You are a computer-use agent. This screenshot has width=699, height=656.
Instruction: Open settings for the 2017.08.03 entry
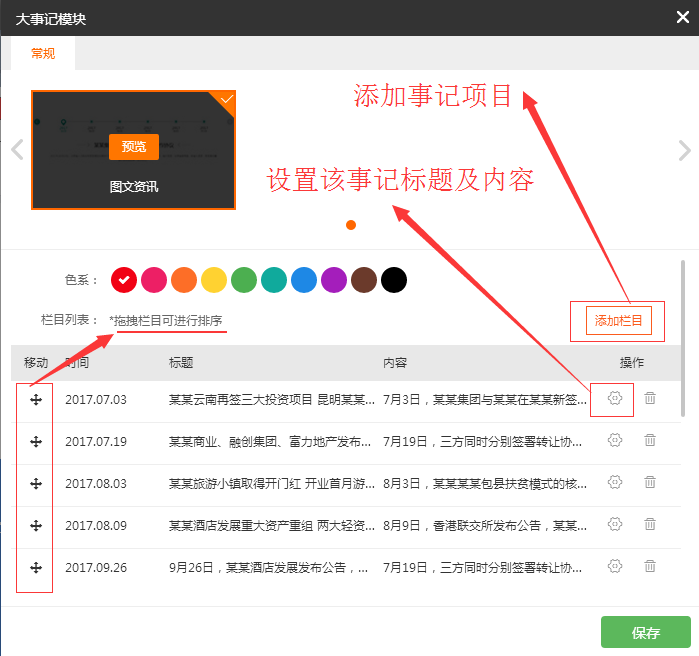point(615,482)
